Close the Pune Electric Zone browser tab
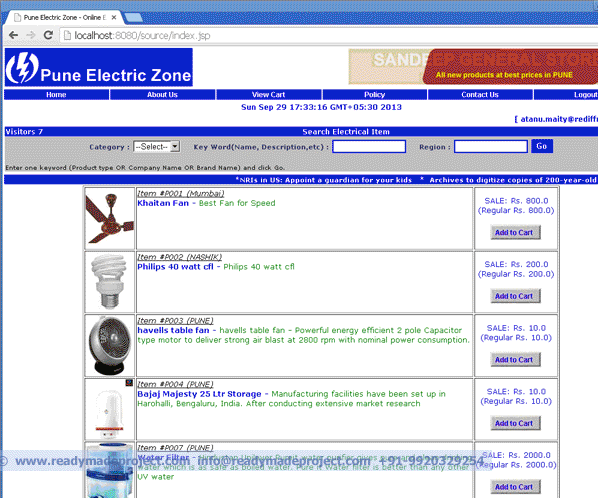The height and width of the screenshot is (498, 598). (x=114, y=18)
